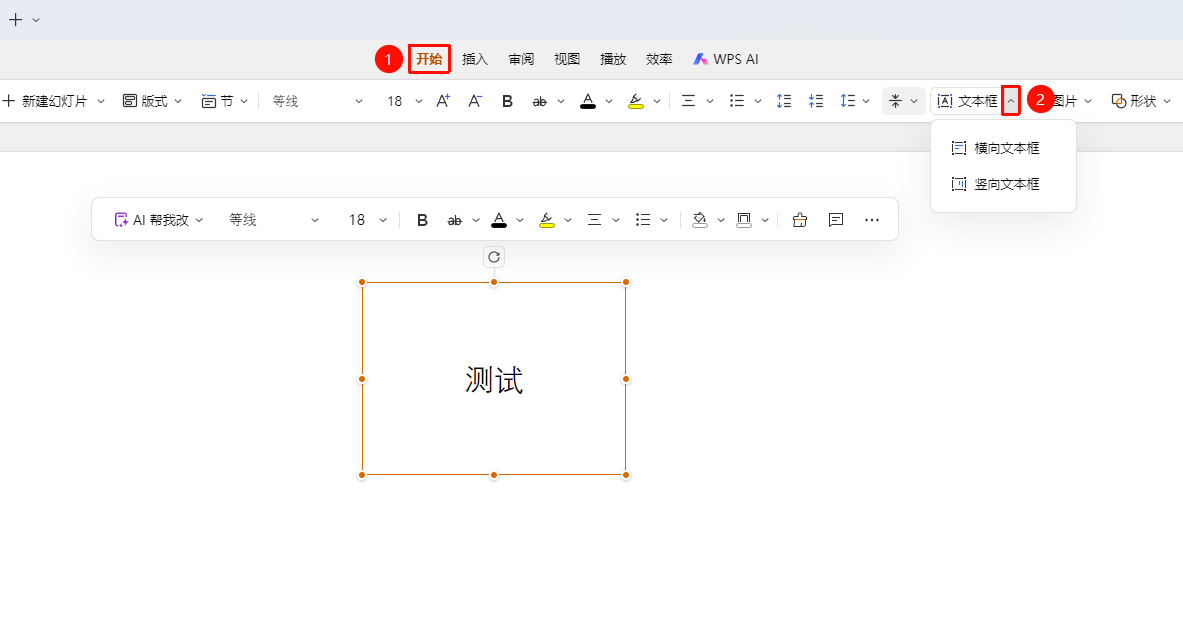Increase font size with the A+ icon

(x=444, y=100)
